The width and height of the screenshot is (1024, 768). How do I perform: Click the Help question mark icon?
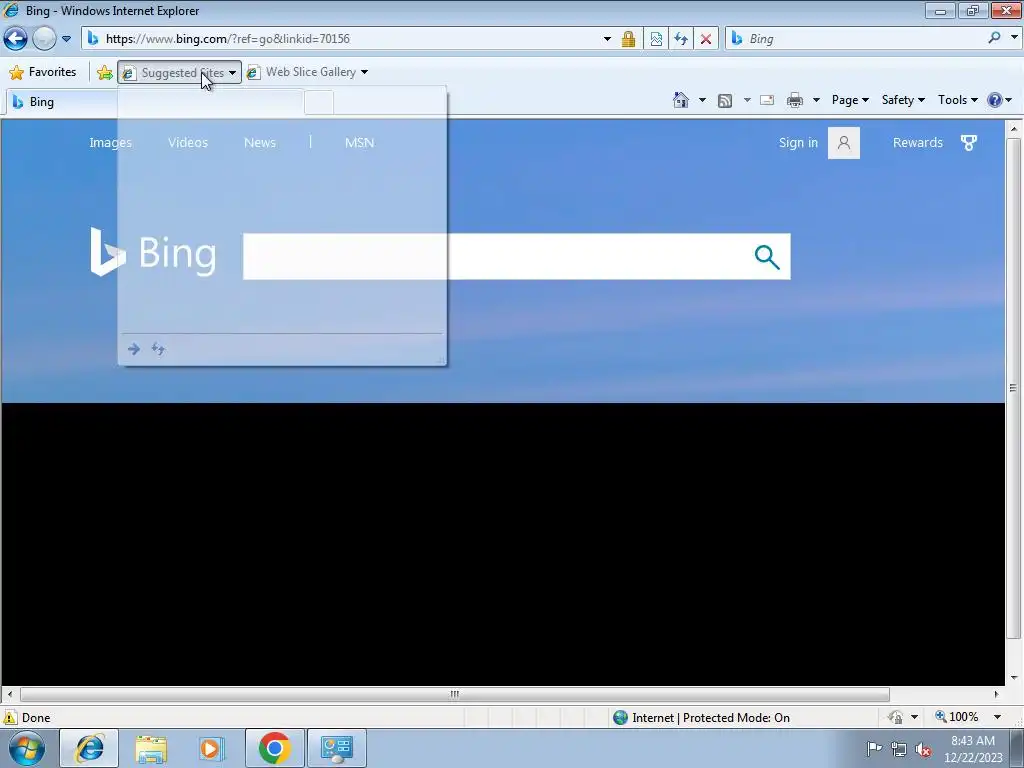pos(995,100)
